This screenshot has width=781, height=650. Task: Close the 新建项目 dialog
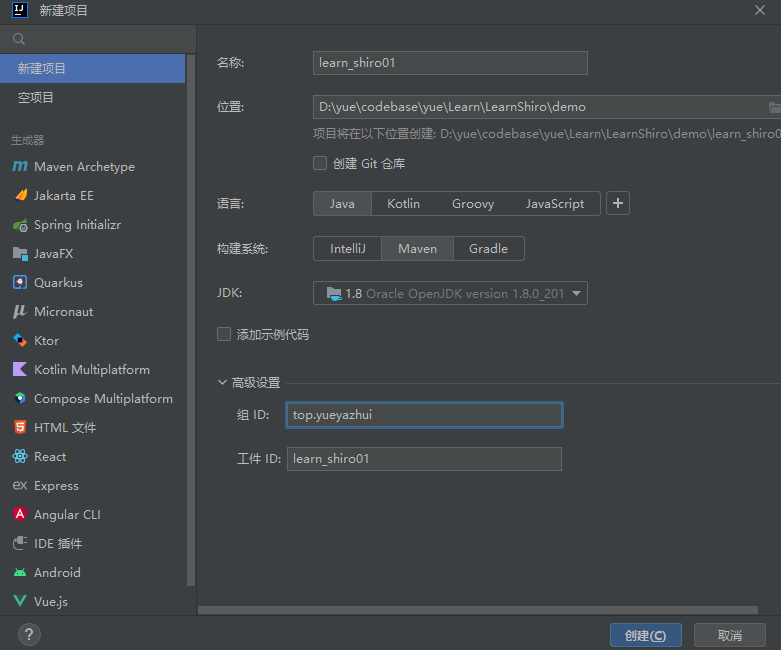tap(760, 10)
